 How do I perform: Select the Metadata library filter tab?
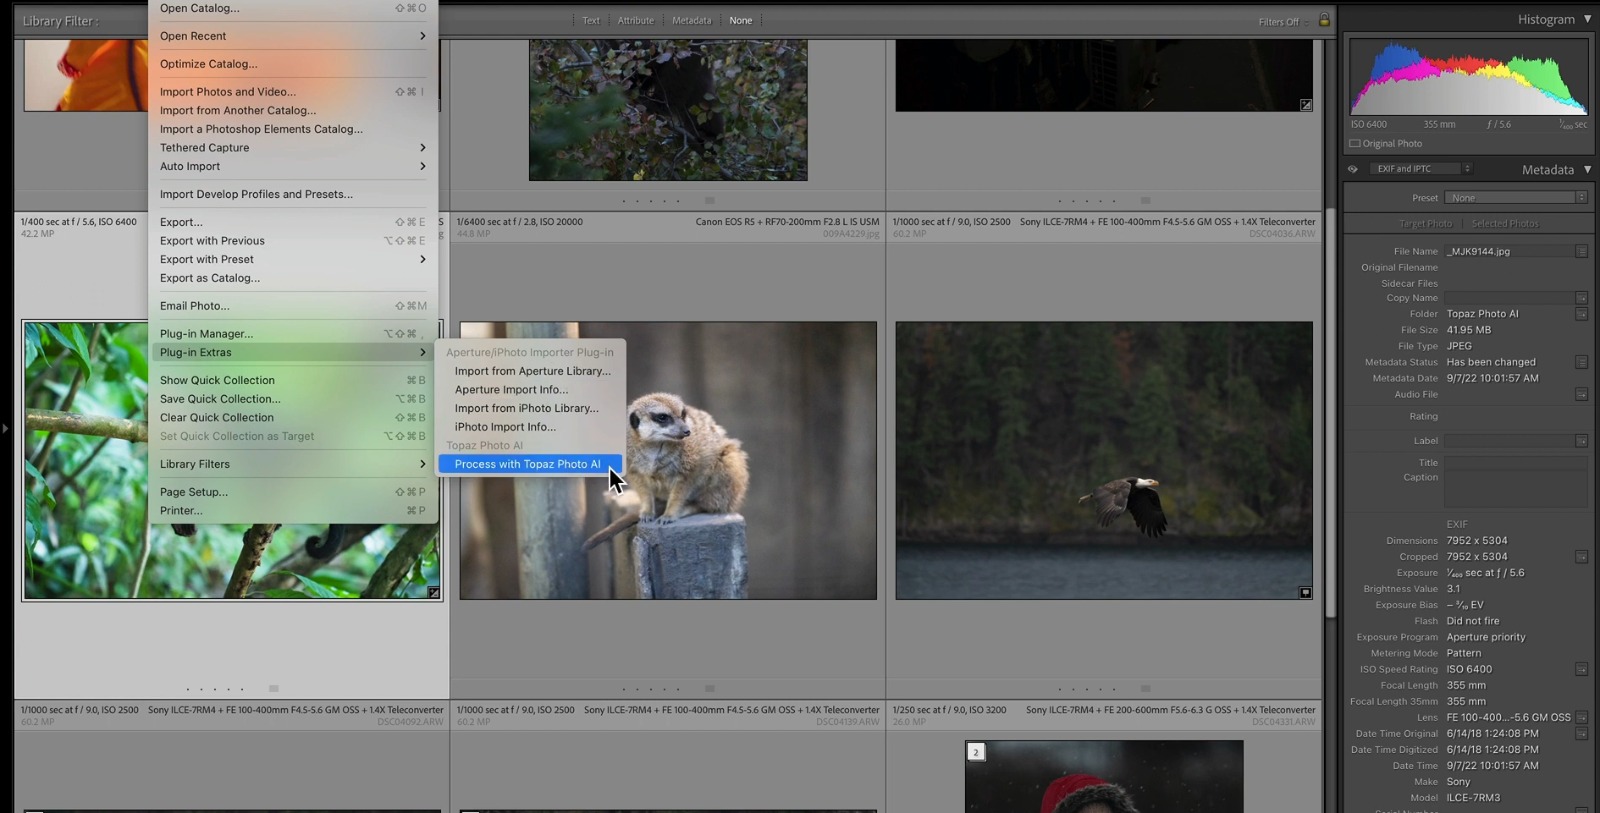[x=691, y=20]
